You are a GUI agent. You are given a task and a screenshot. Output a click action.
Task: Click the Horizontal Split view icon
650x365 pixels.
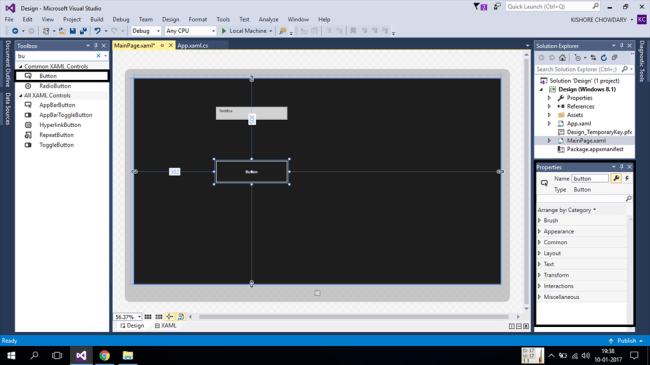(519, 326)
